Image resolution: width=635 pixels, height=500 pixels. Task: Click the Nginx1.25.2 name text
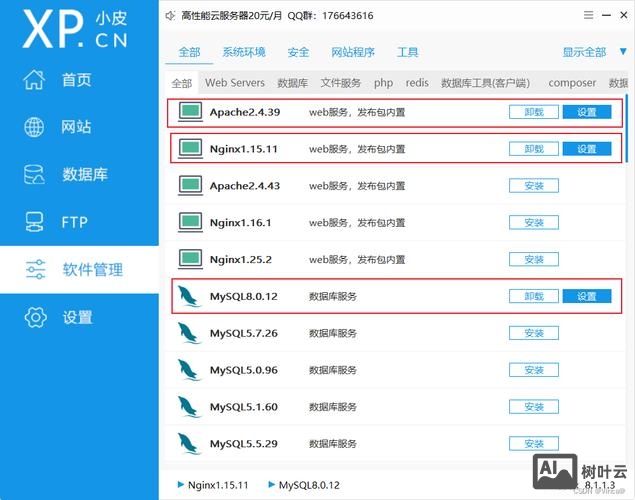tap(241, 260)
